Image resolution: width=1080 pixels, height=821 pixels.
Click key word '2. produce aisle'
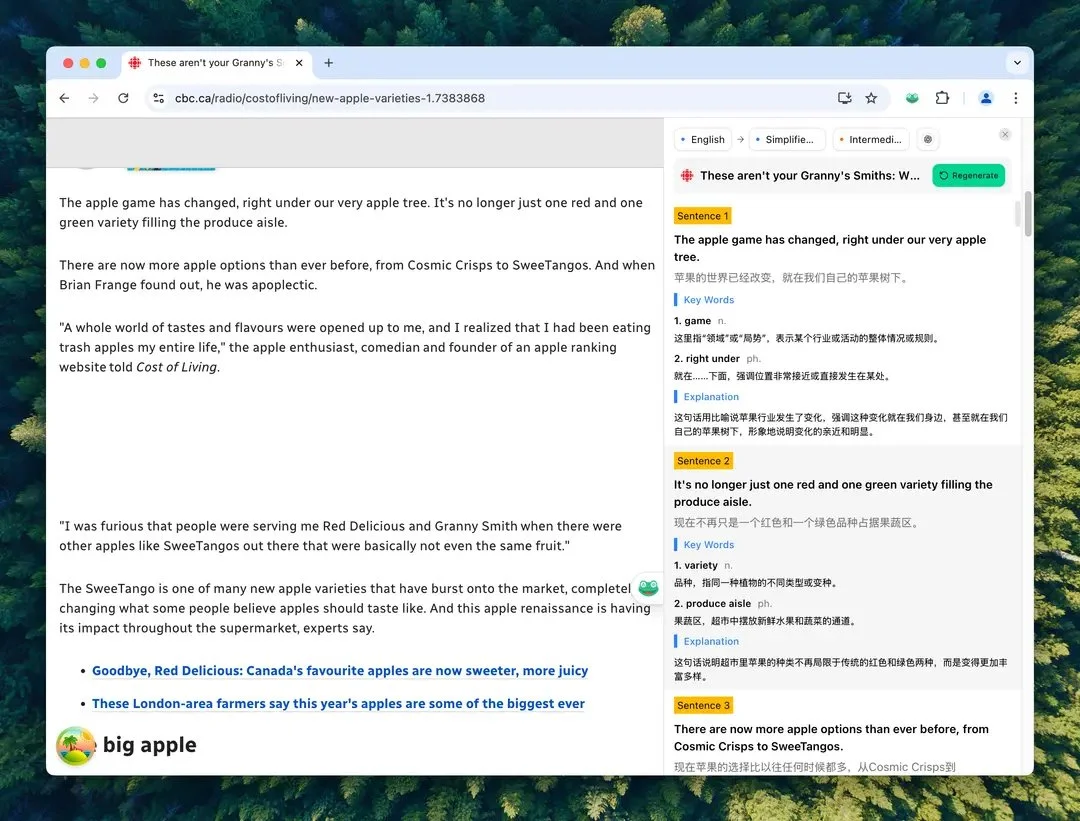pyautogui.click(x=712, y=603)
